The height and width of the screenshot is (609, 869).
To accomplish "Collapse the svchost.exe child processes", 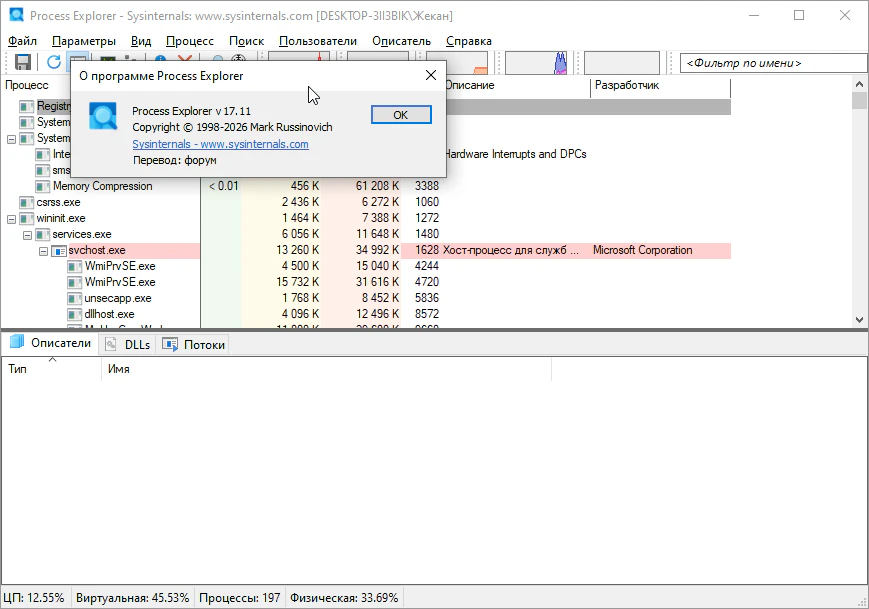I will pyautogui.click(x=44, y=250).
